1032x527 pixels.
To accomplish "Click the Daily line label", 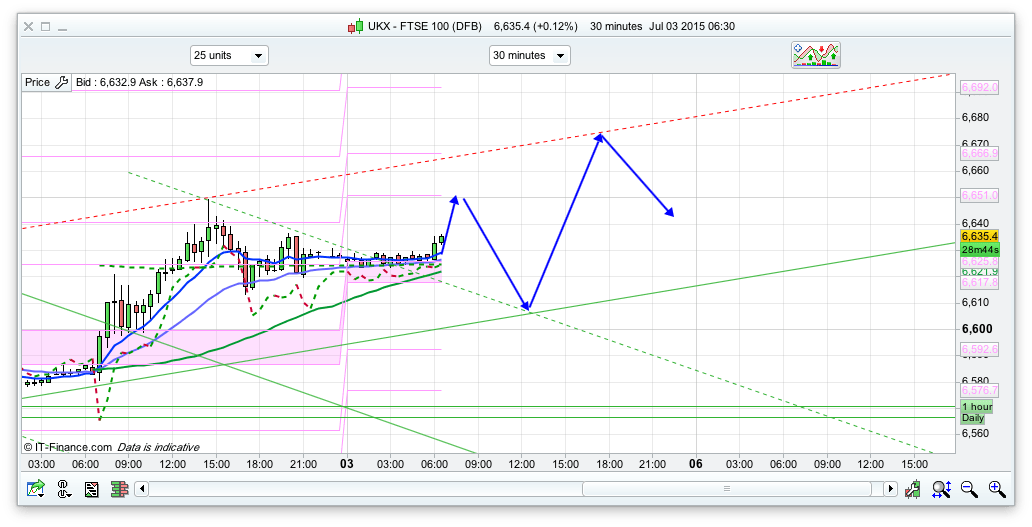I will pos(973,418).
